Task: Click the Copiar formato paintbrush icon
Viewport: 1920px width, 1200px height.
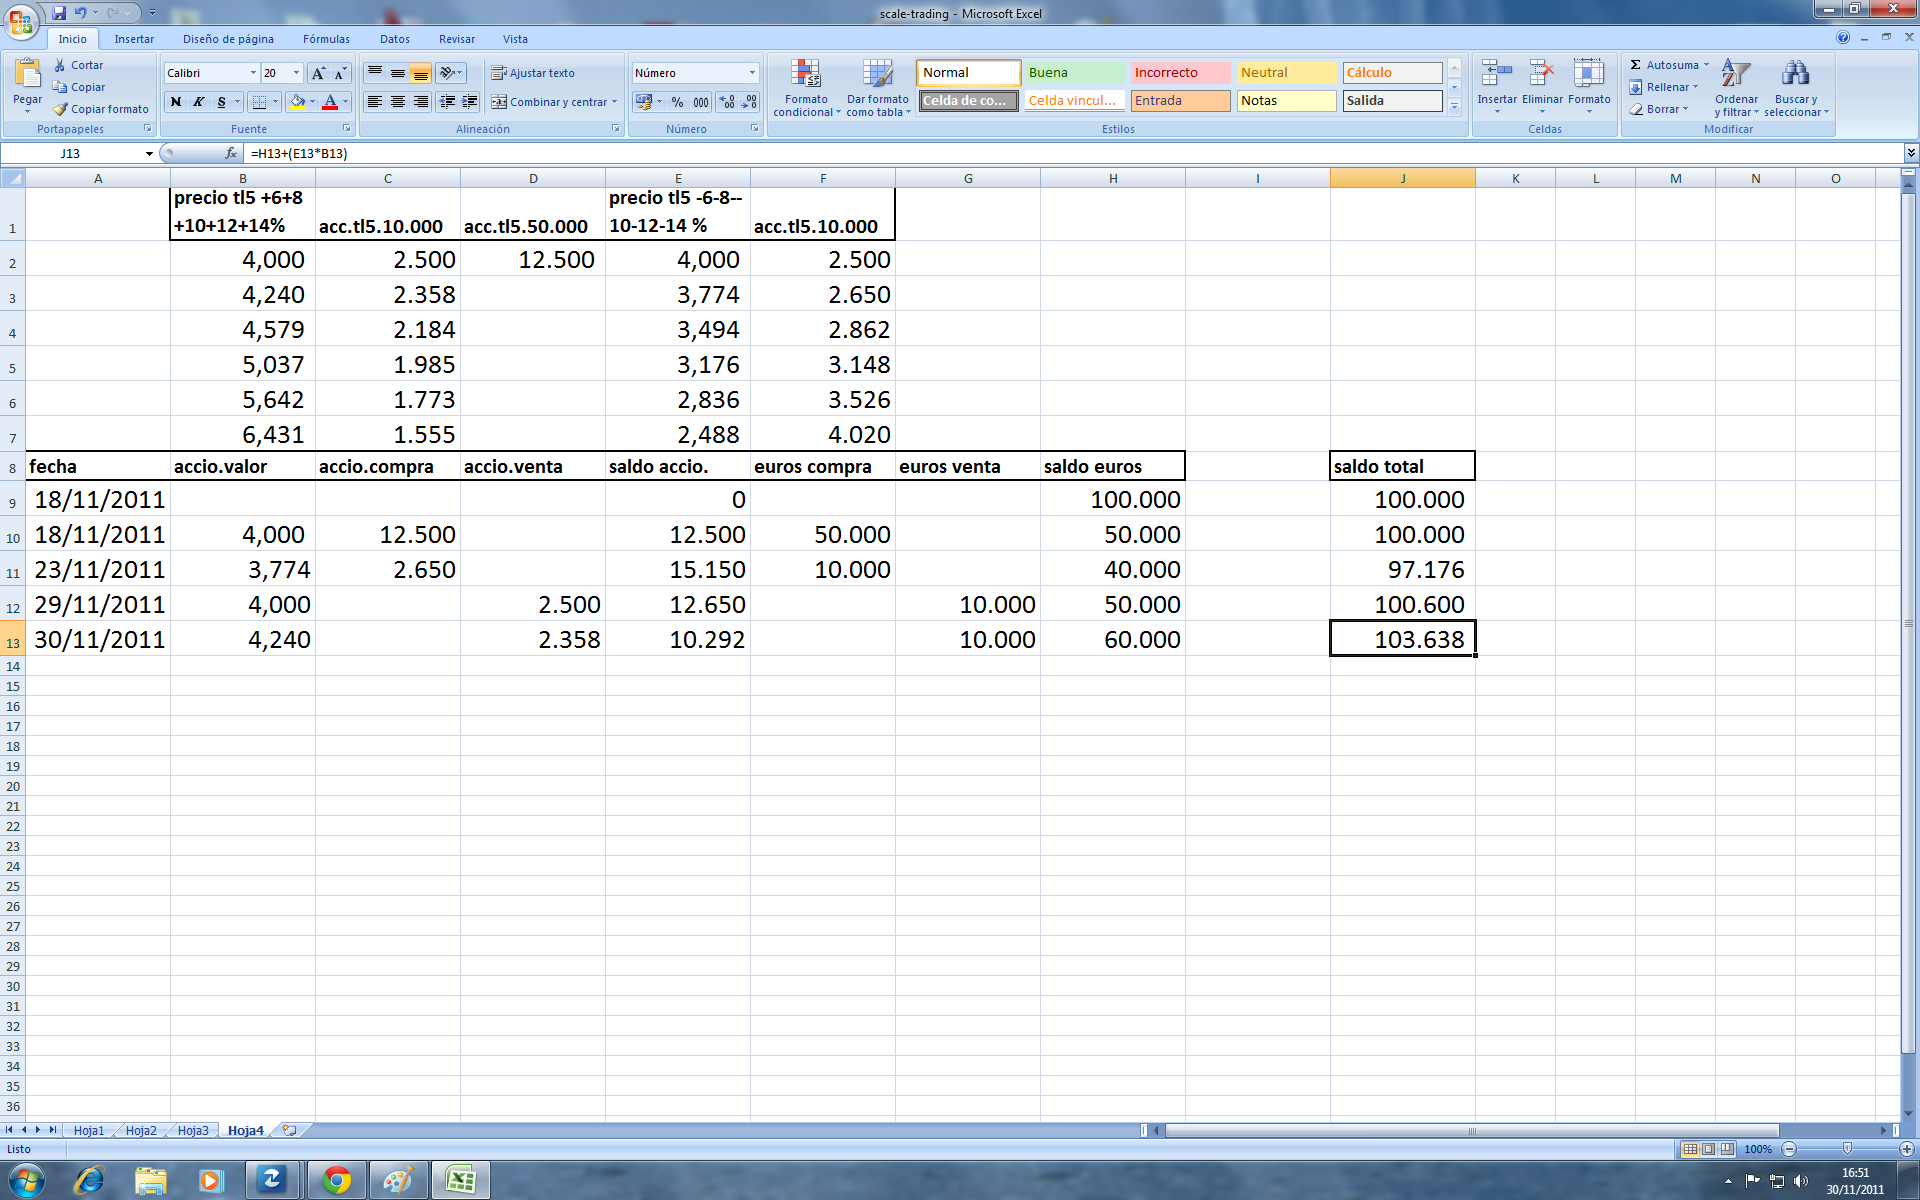Action: (x=60, y=109)
